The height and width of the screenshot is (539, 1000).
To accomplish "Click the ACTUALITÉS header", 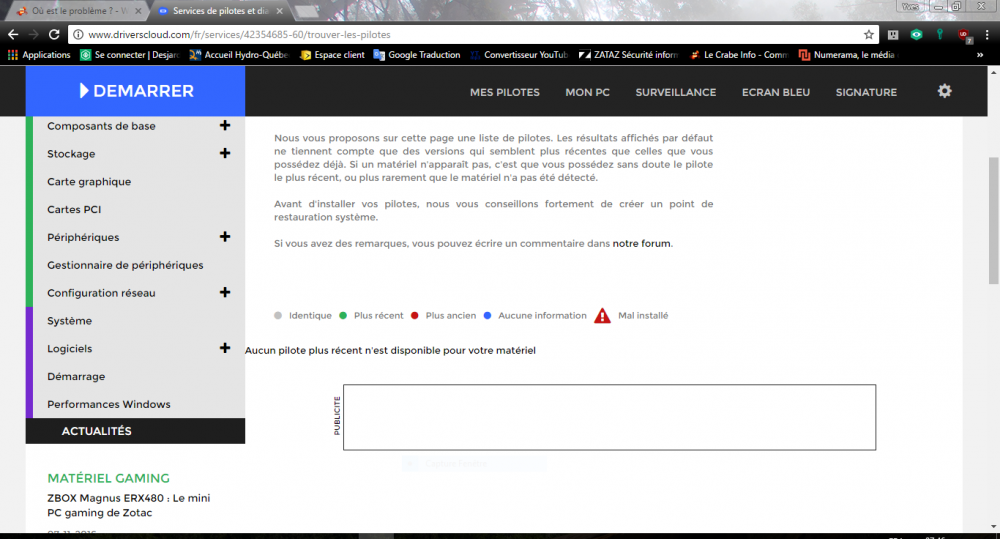I will (x=135, y=431).
